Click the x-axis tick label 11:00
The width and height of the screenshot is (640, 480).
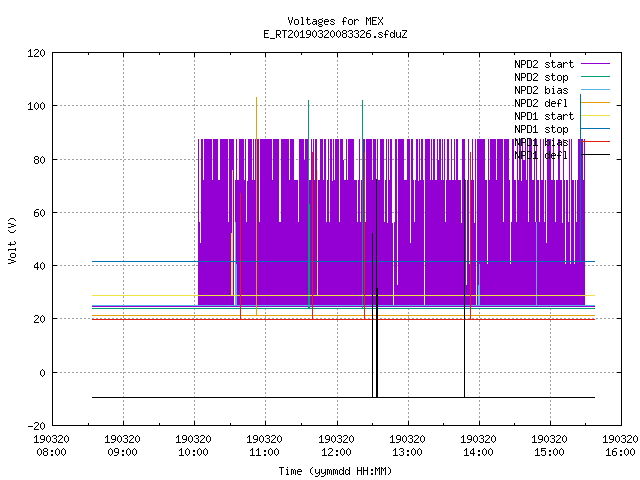(x=264, y=452)
